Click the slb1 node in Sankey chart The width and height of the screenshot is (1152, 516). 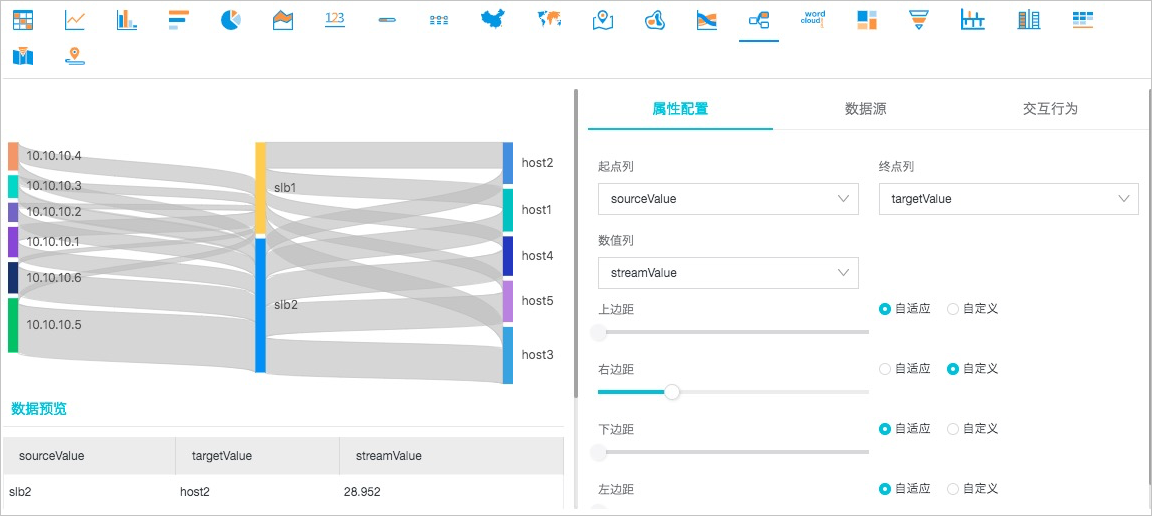(260, 188)
